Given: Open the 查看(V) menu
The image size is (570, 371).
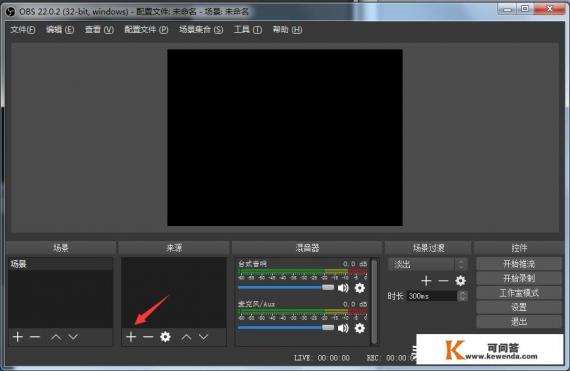Looking at the screenshot, I should click(99, 30).
